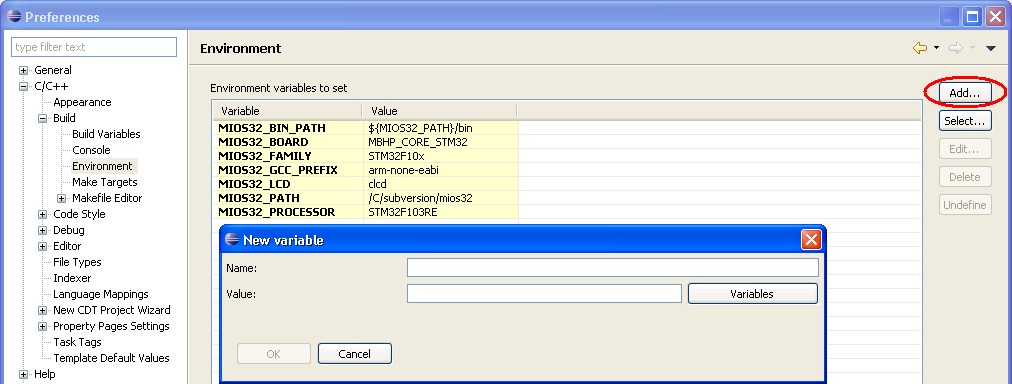Open the preferences view menu triangle
Image resolution: width=1012 pixels, height=384 pixels.
pyautogui.click(x=991, y=48)
